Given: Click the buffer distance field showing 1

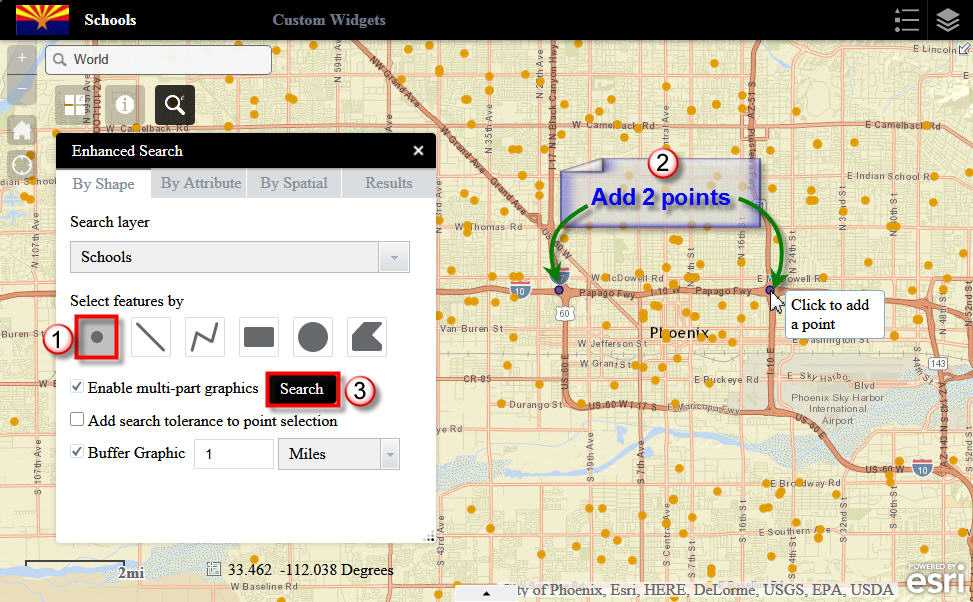Looking at the screenshot, I should [x=234, y=454].
